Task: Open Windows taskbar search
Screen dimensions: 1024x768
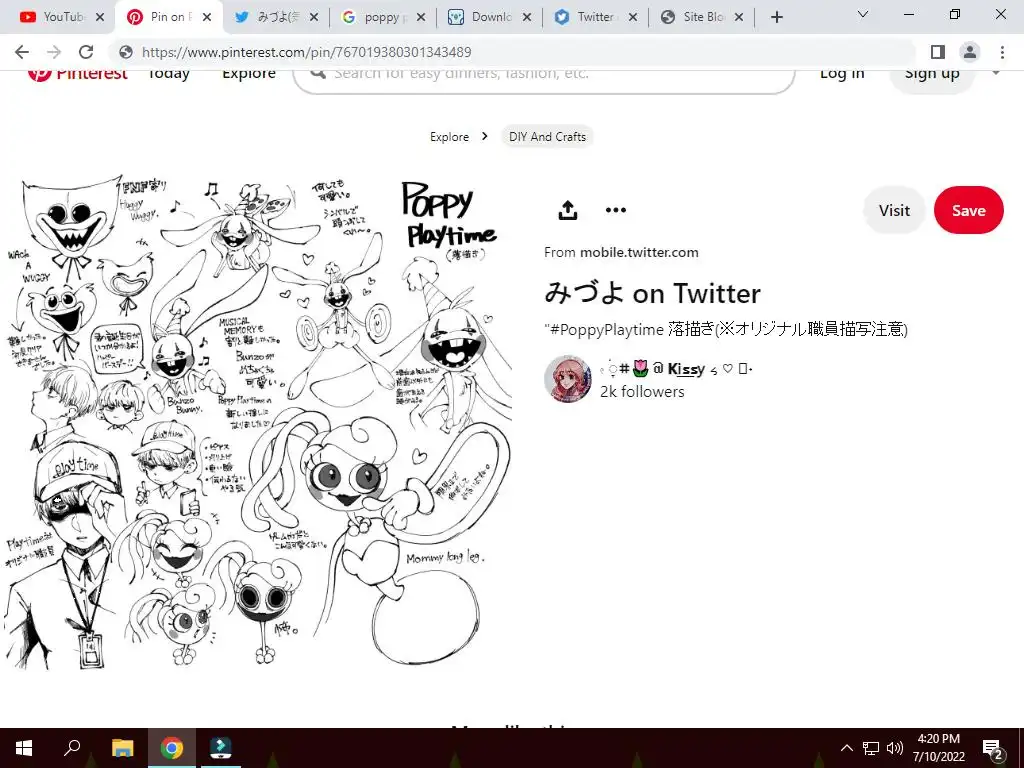Action: 72,748
